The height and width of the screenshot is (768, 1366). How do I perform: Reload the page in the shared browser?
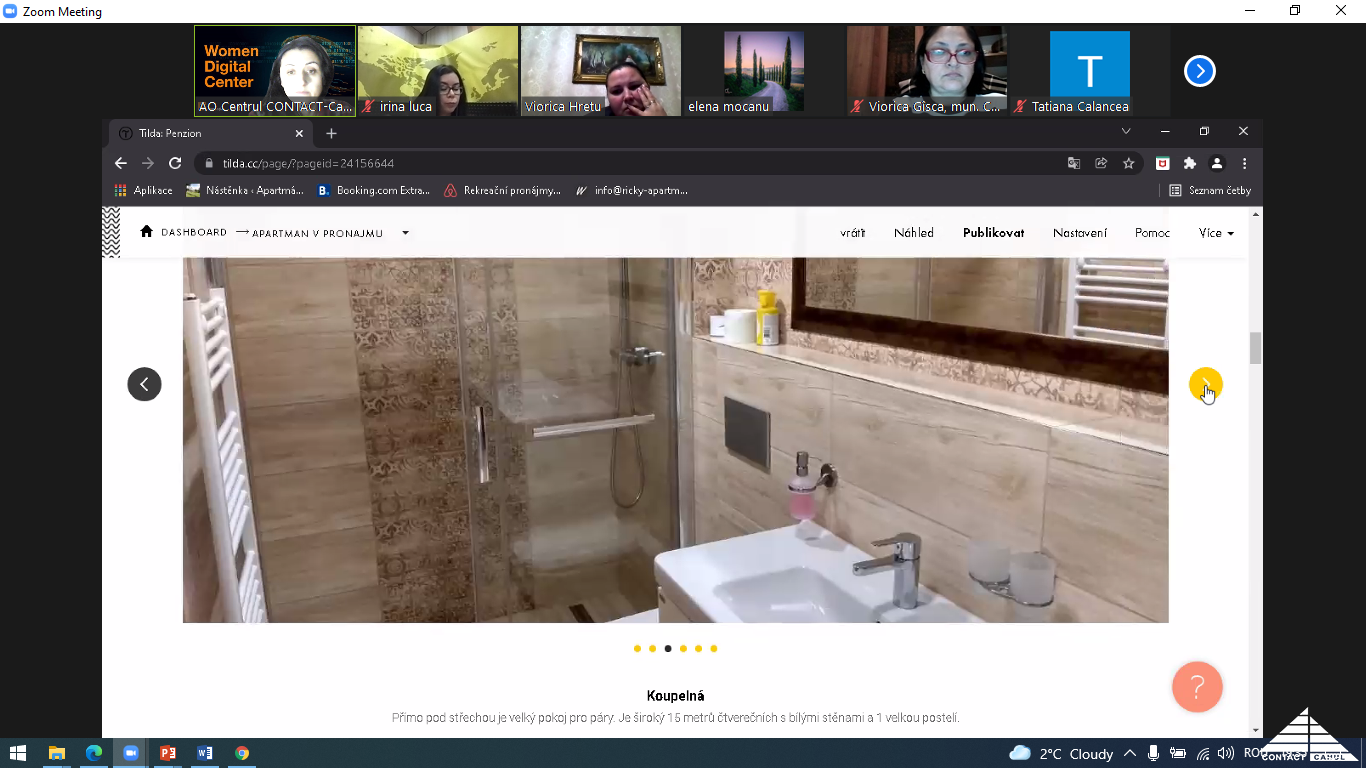(x=175, y=163)
